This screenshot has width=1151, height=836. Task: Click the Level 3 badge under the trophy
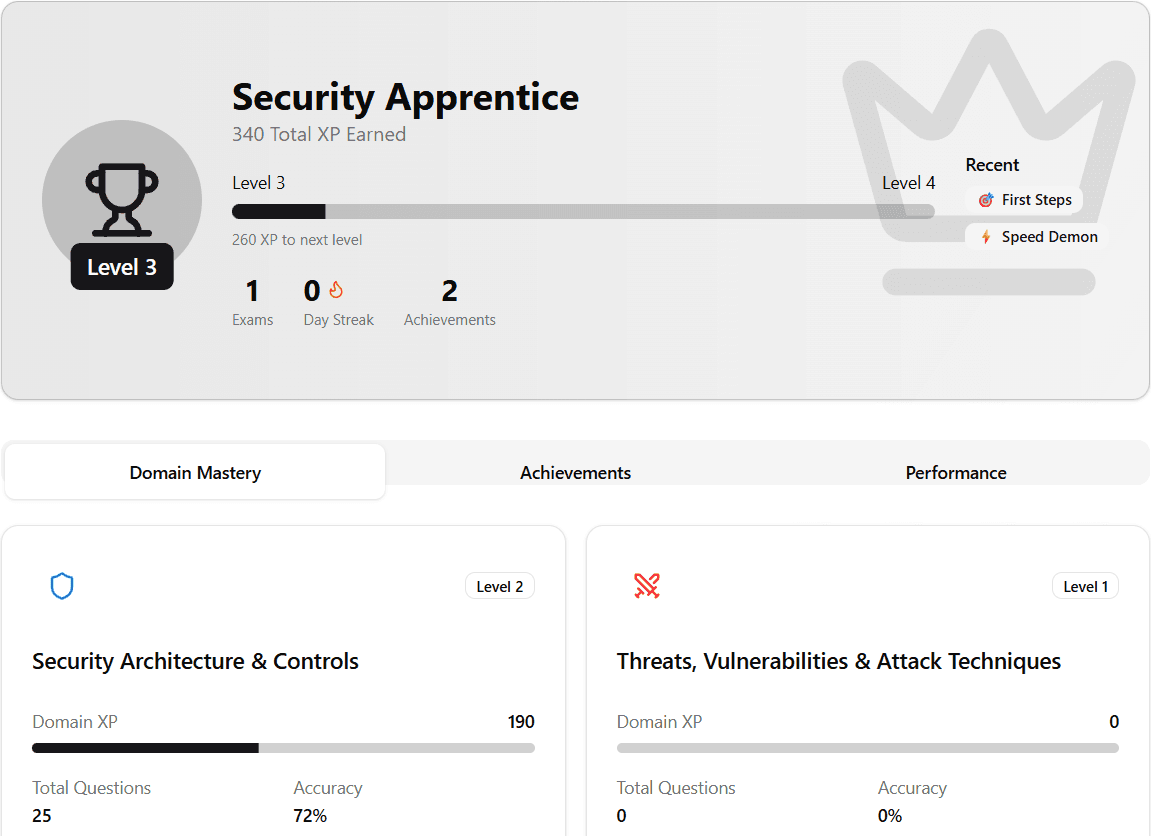click(x=121, y=267)
